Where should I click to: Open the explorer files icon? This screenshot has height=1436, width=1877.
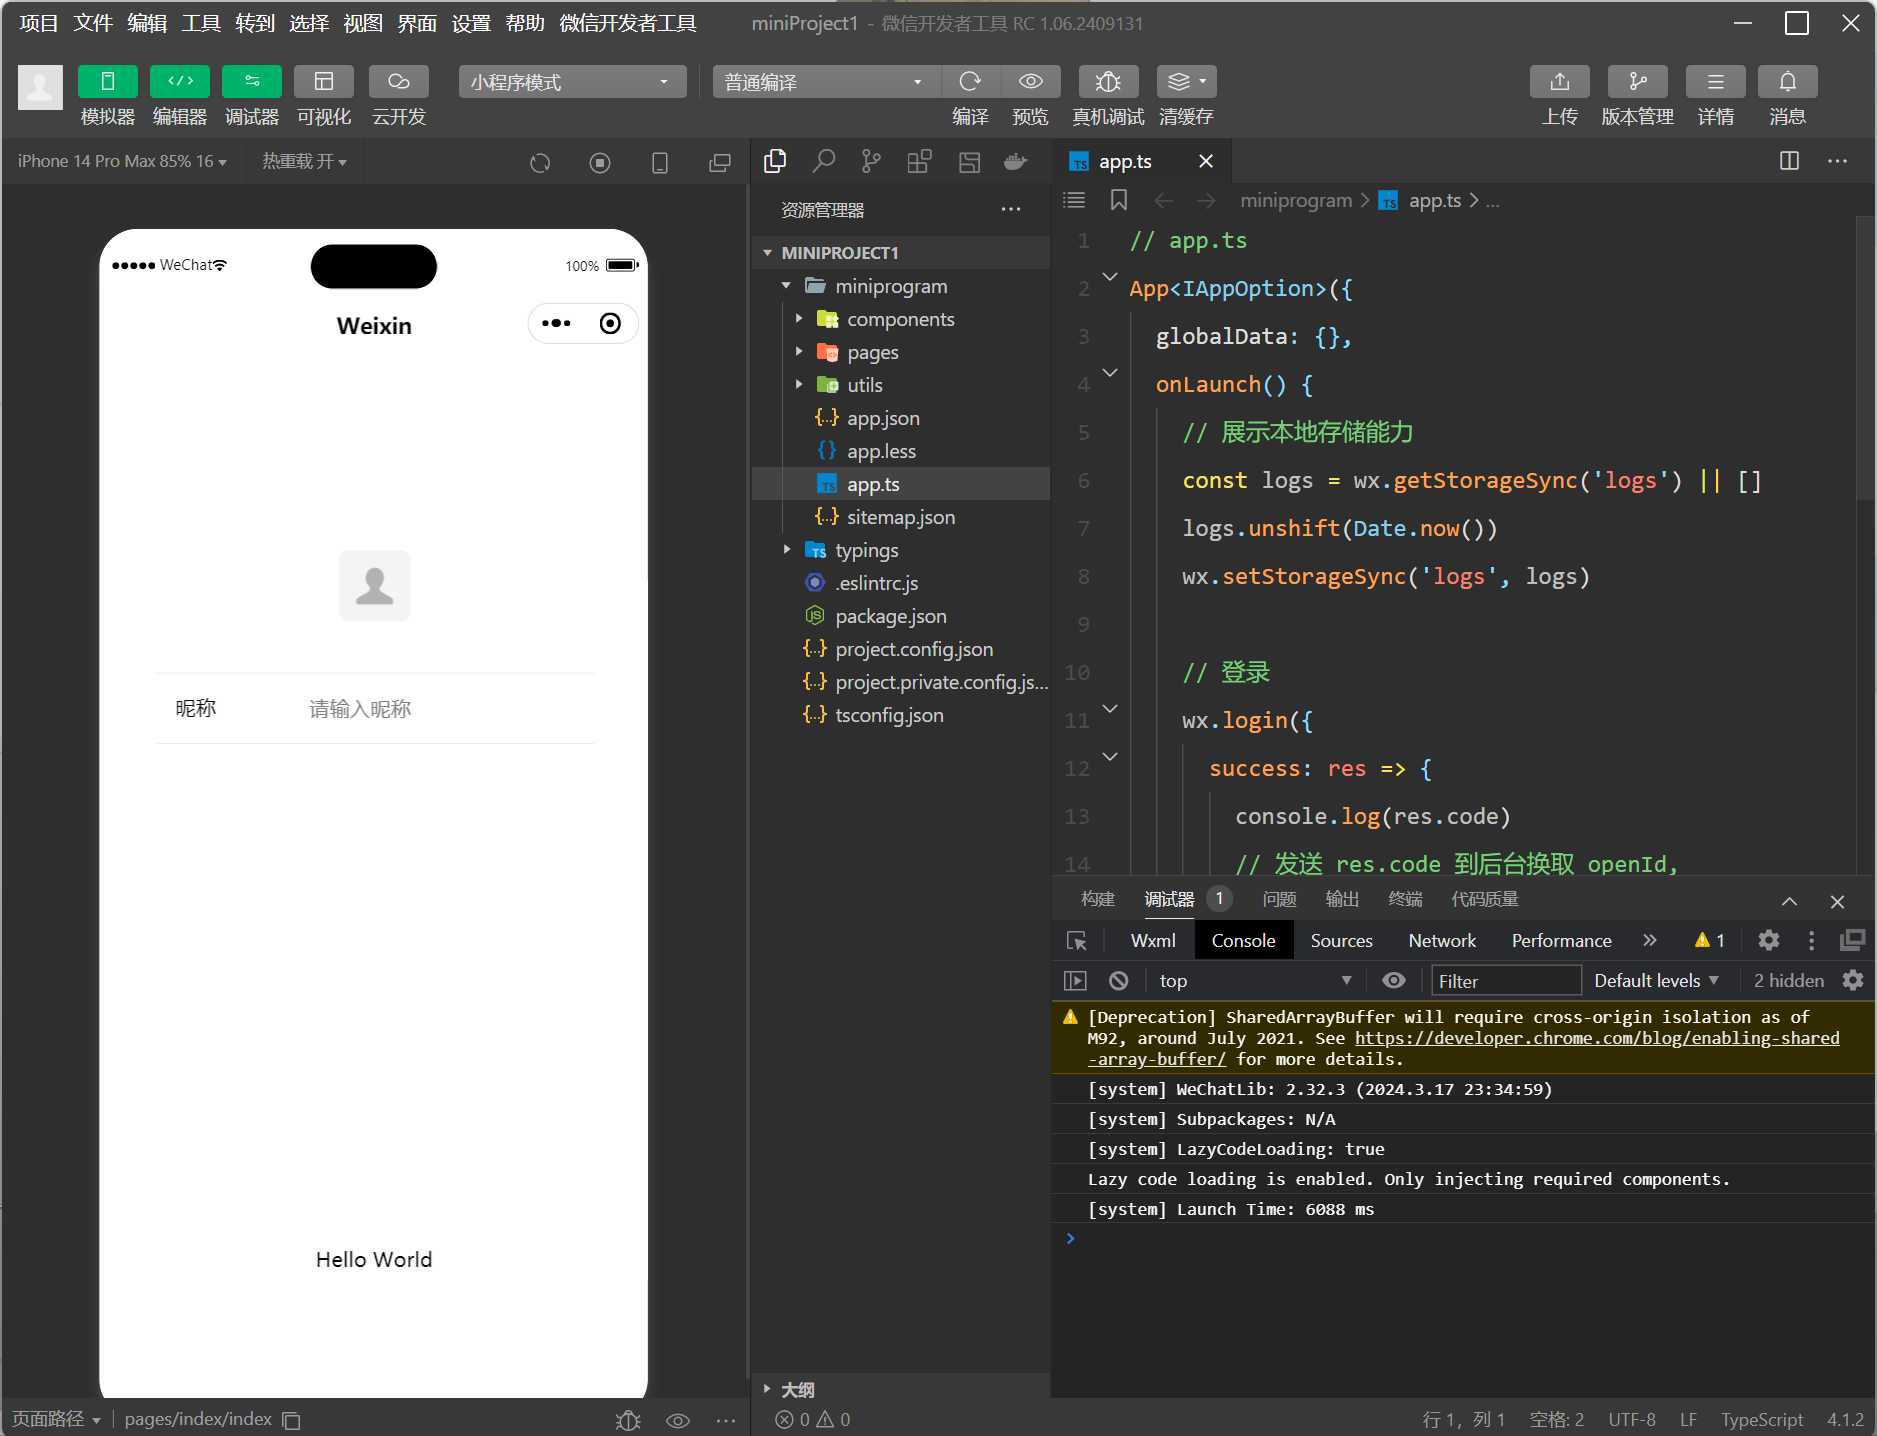(775, 161)
